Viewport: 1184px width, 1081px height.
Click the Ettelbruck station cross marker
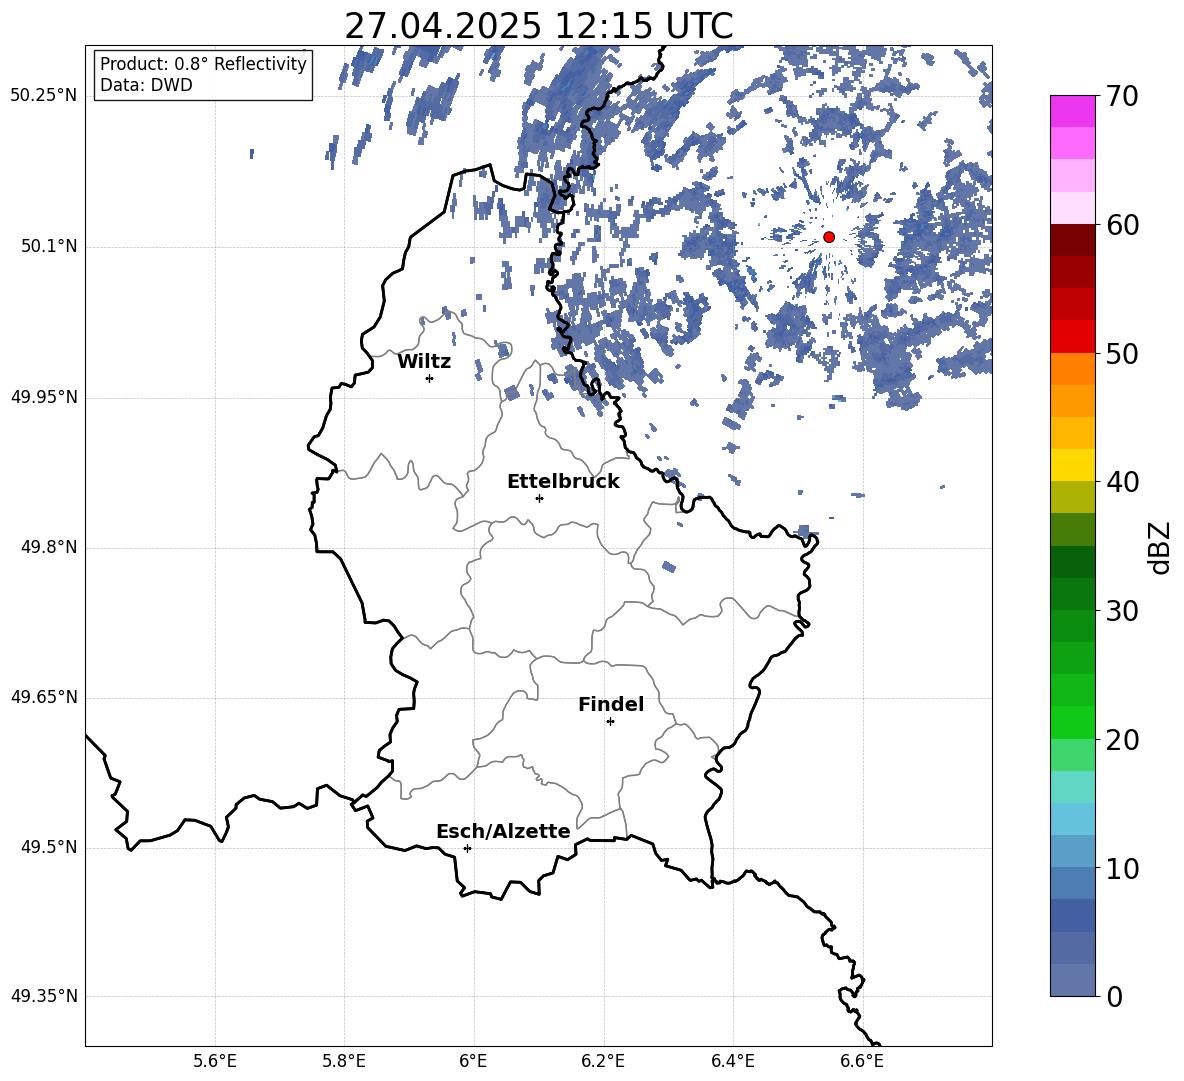(539, 498)
